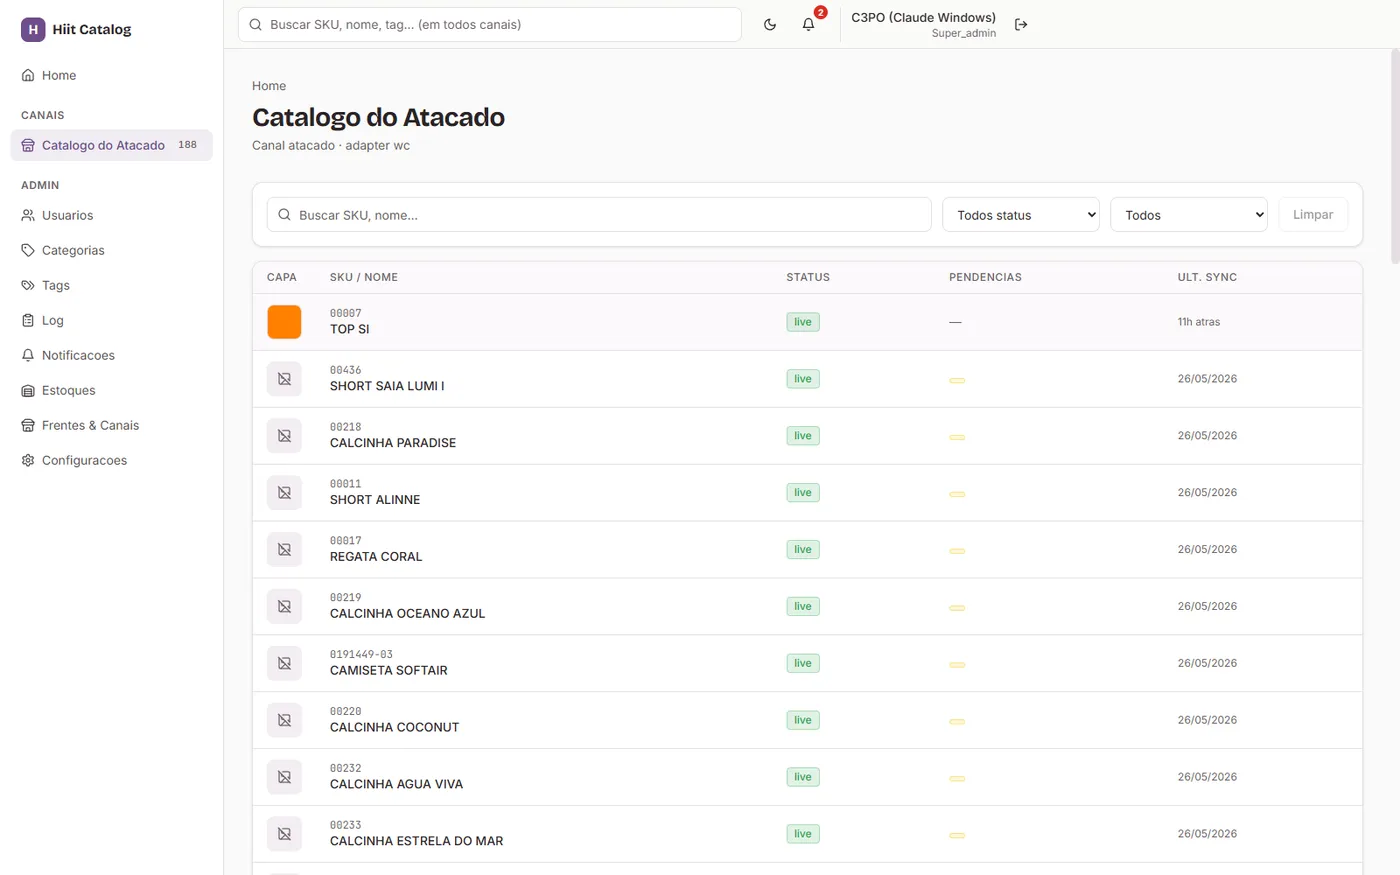Click pendencias yellow indicator for SHORT ALINNE
This screenshot has height=875, width=1400.
pyautogui.click(x=957, y=494)
